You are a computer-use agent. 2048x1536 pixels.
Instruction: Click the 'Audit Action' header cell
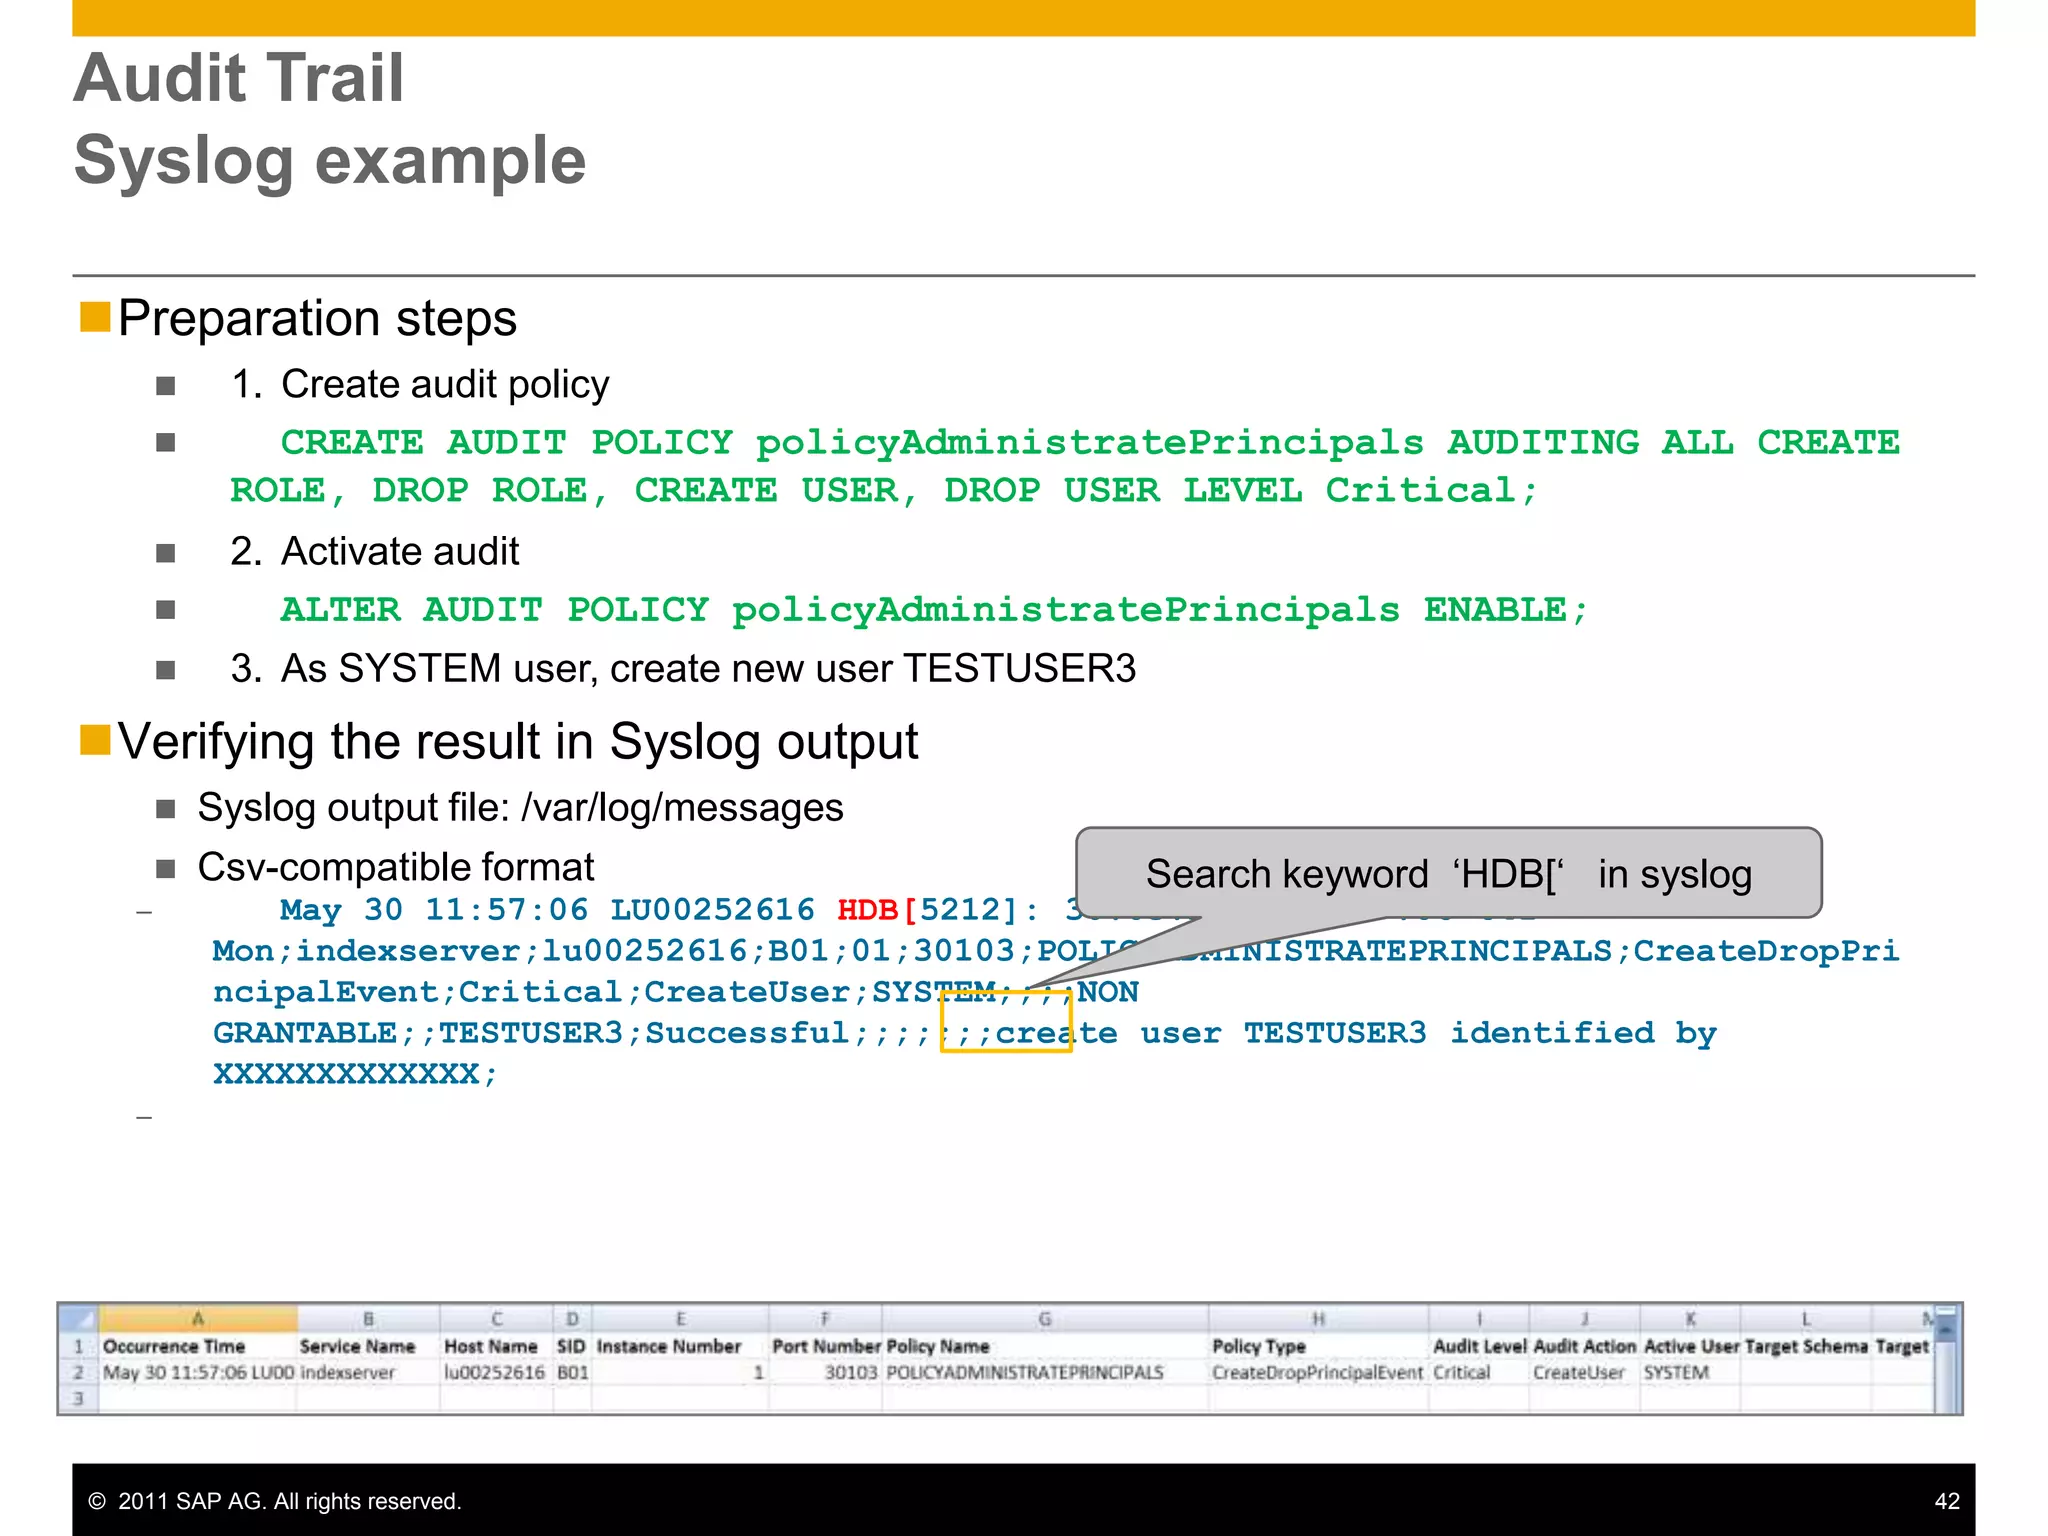(x=1585, y=1346)
